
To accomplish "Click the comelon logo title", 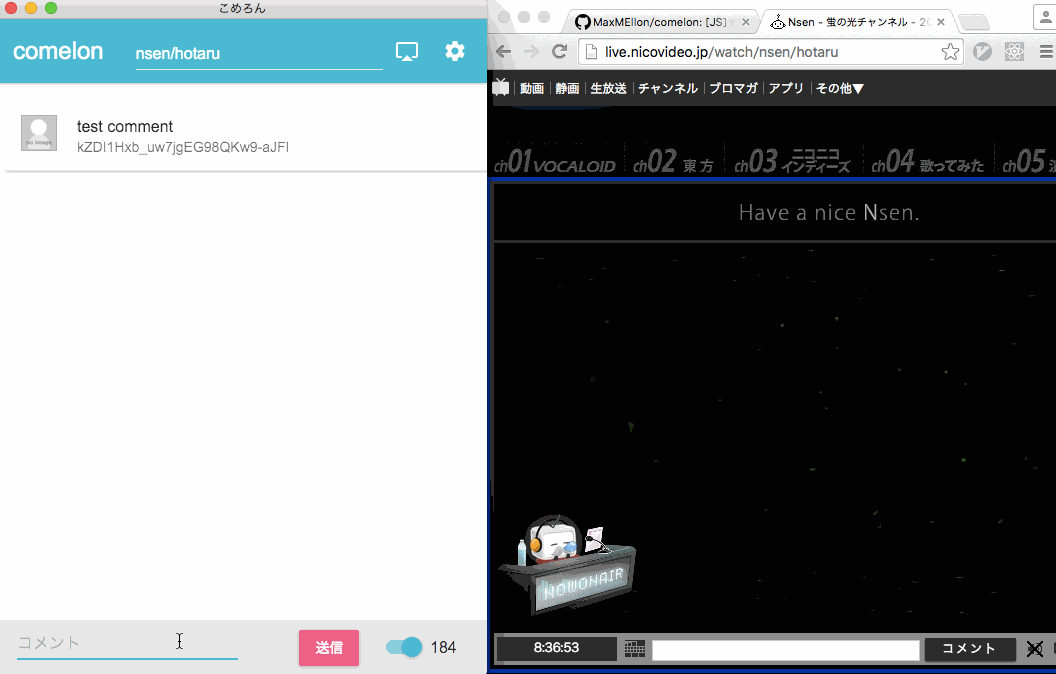I will tap(58, 51).
